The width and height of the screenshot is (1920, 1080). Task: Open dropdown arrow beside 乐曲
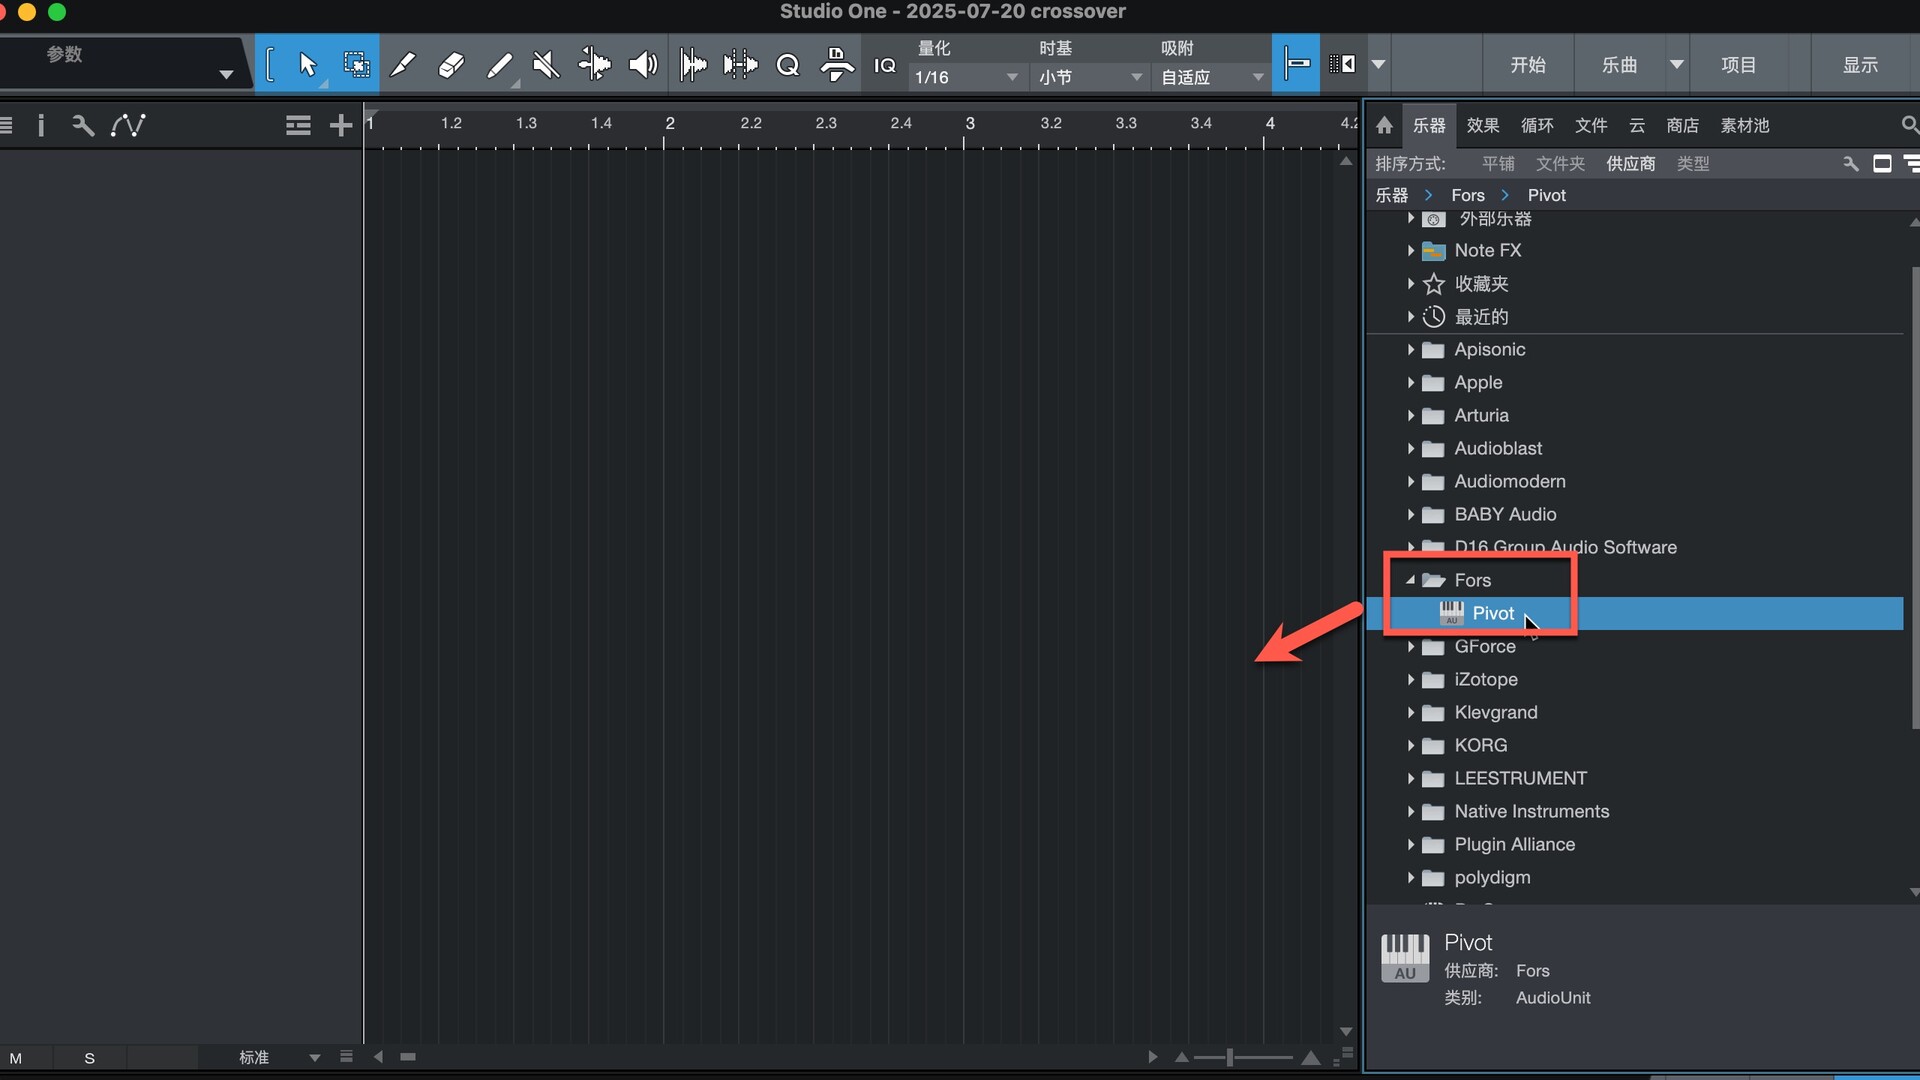click(1677, 64)
